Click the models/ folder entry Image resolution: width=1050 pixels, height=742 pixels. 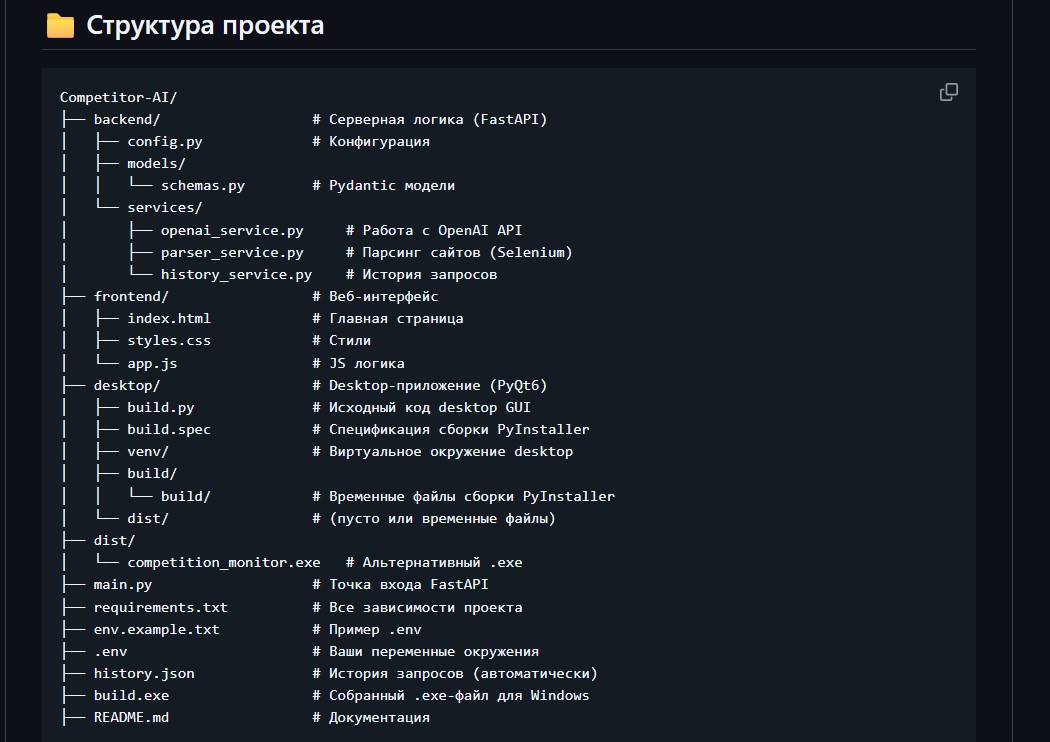click(x=156, y=163)
